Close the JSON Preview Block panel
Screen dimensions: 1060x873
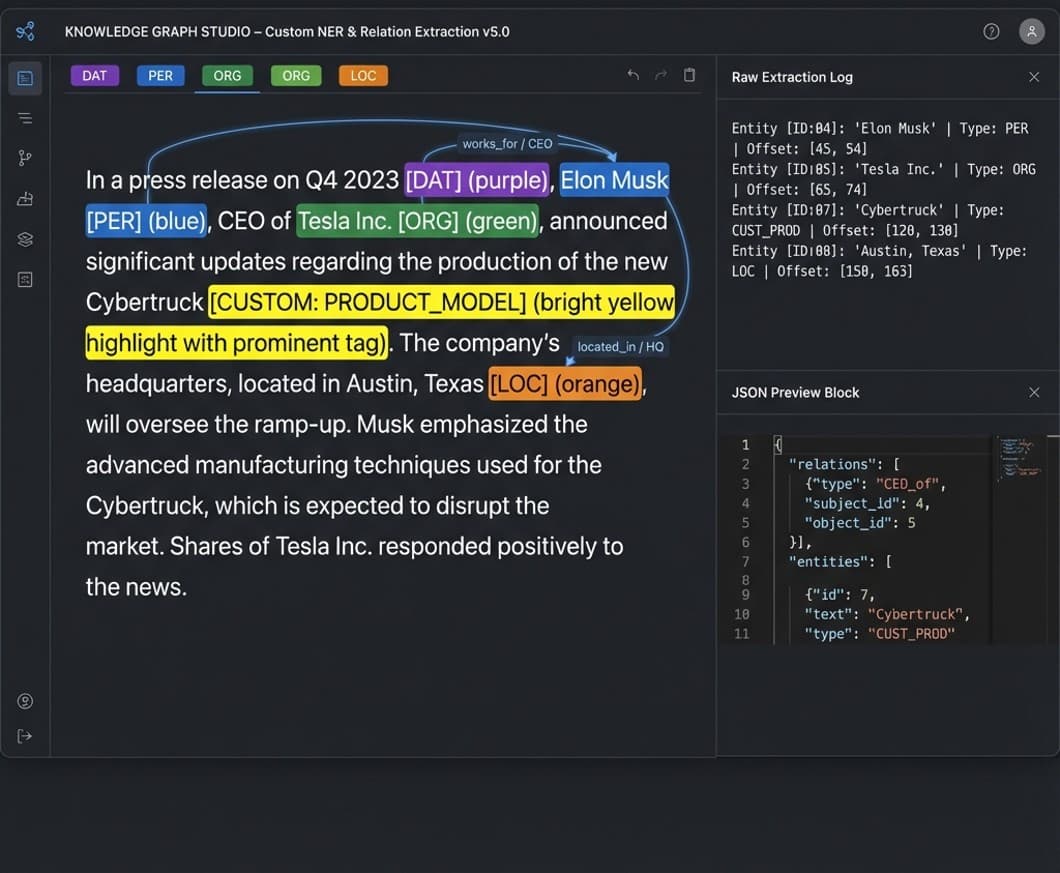tap(1034, 392)
